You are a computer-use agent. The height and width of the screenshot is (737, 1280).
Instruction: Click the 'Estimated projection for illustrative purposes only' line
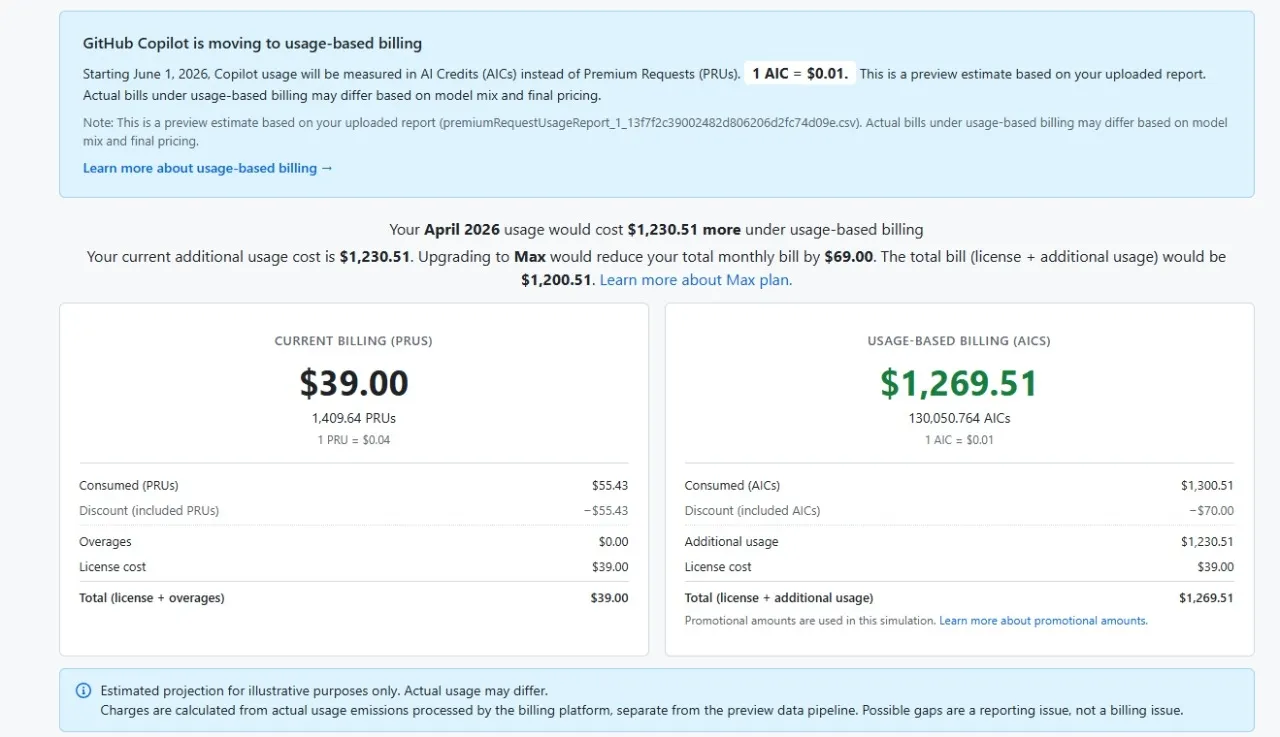click(324, 691)
